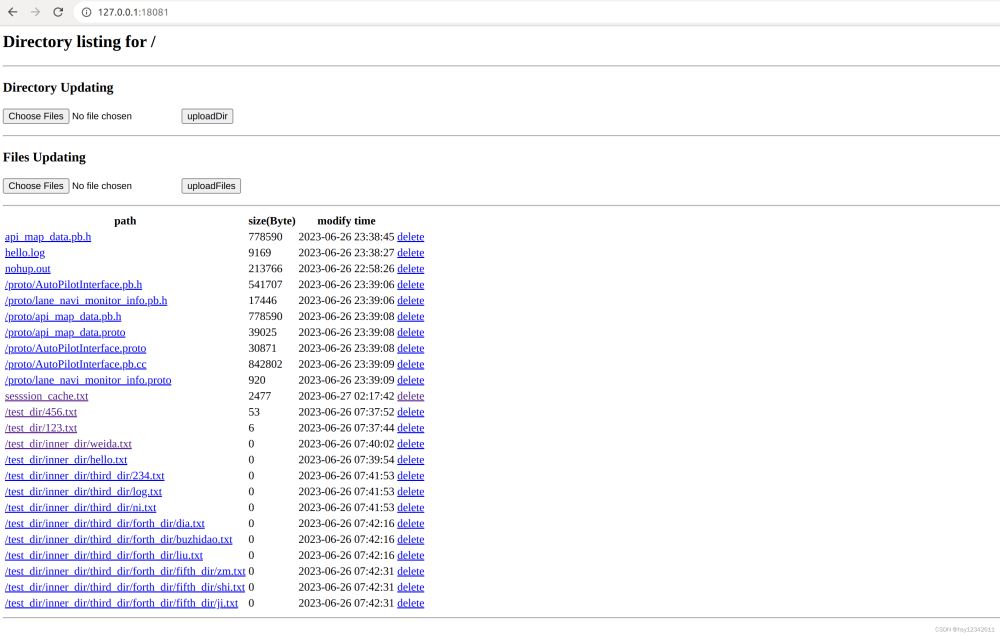This screenshot has width=1000, height=636.
Task: Click the uploadFiles button
Action: coord(211,186)
